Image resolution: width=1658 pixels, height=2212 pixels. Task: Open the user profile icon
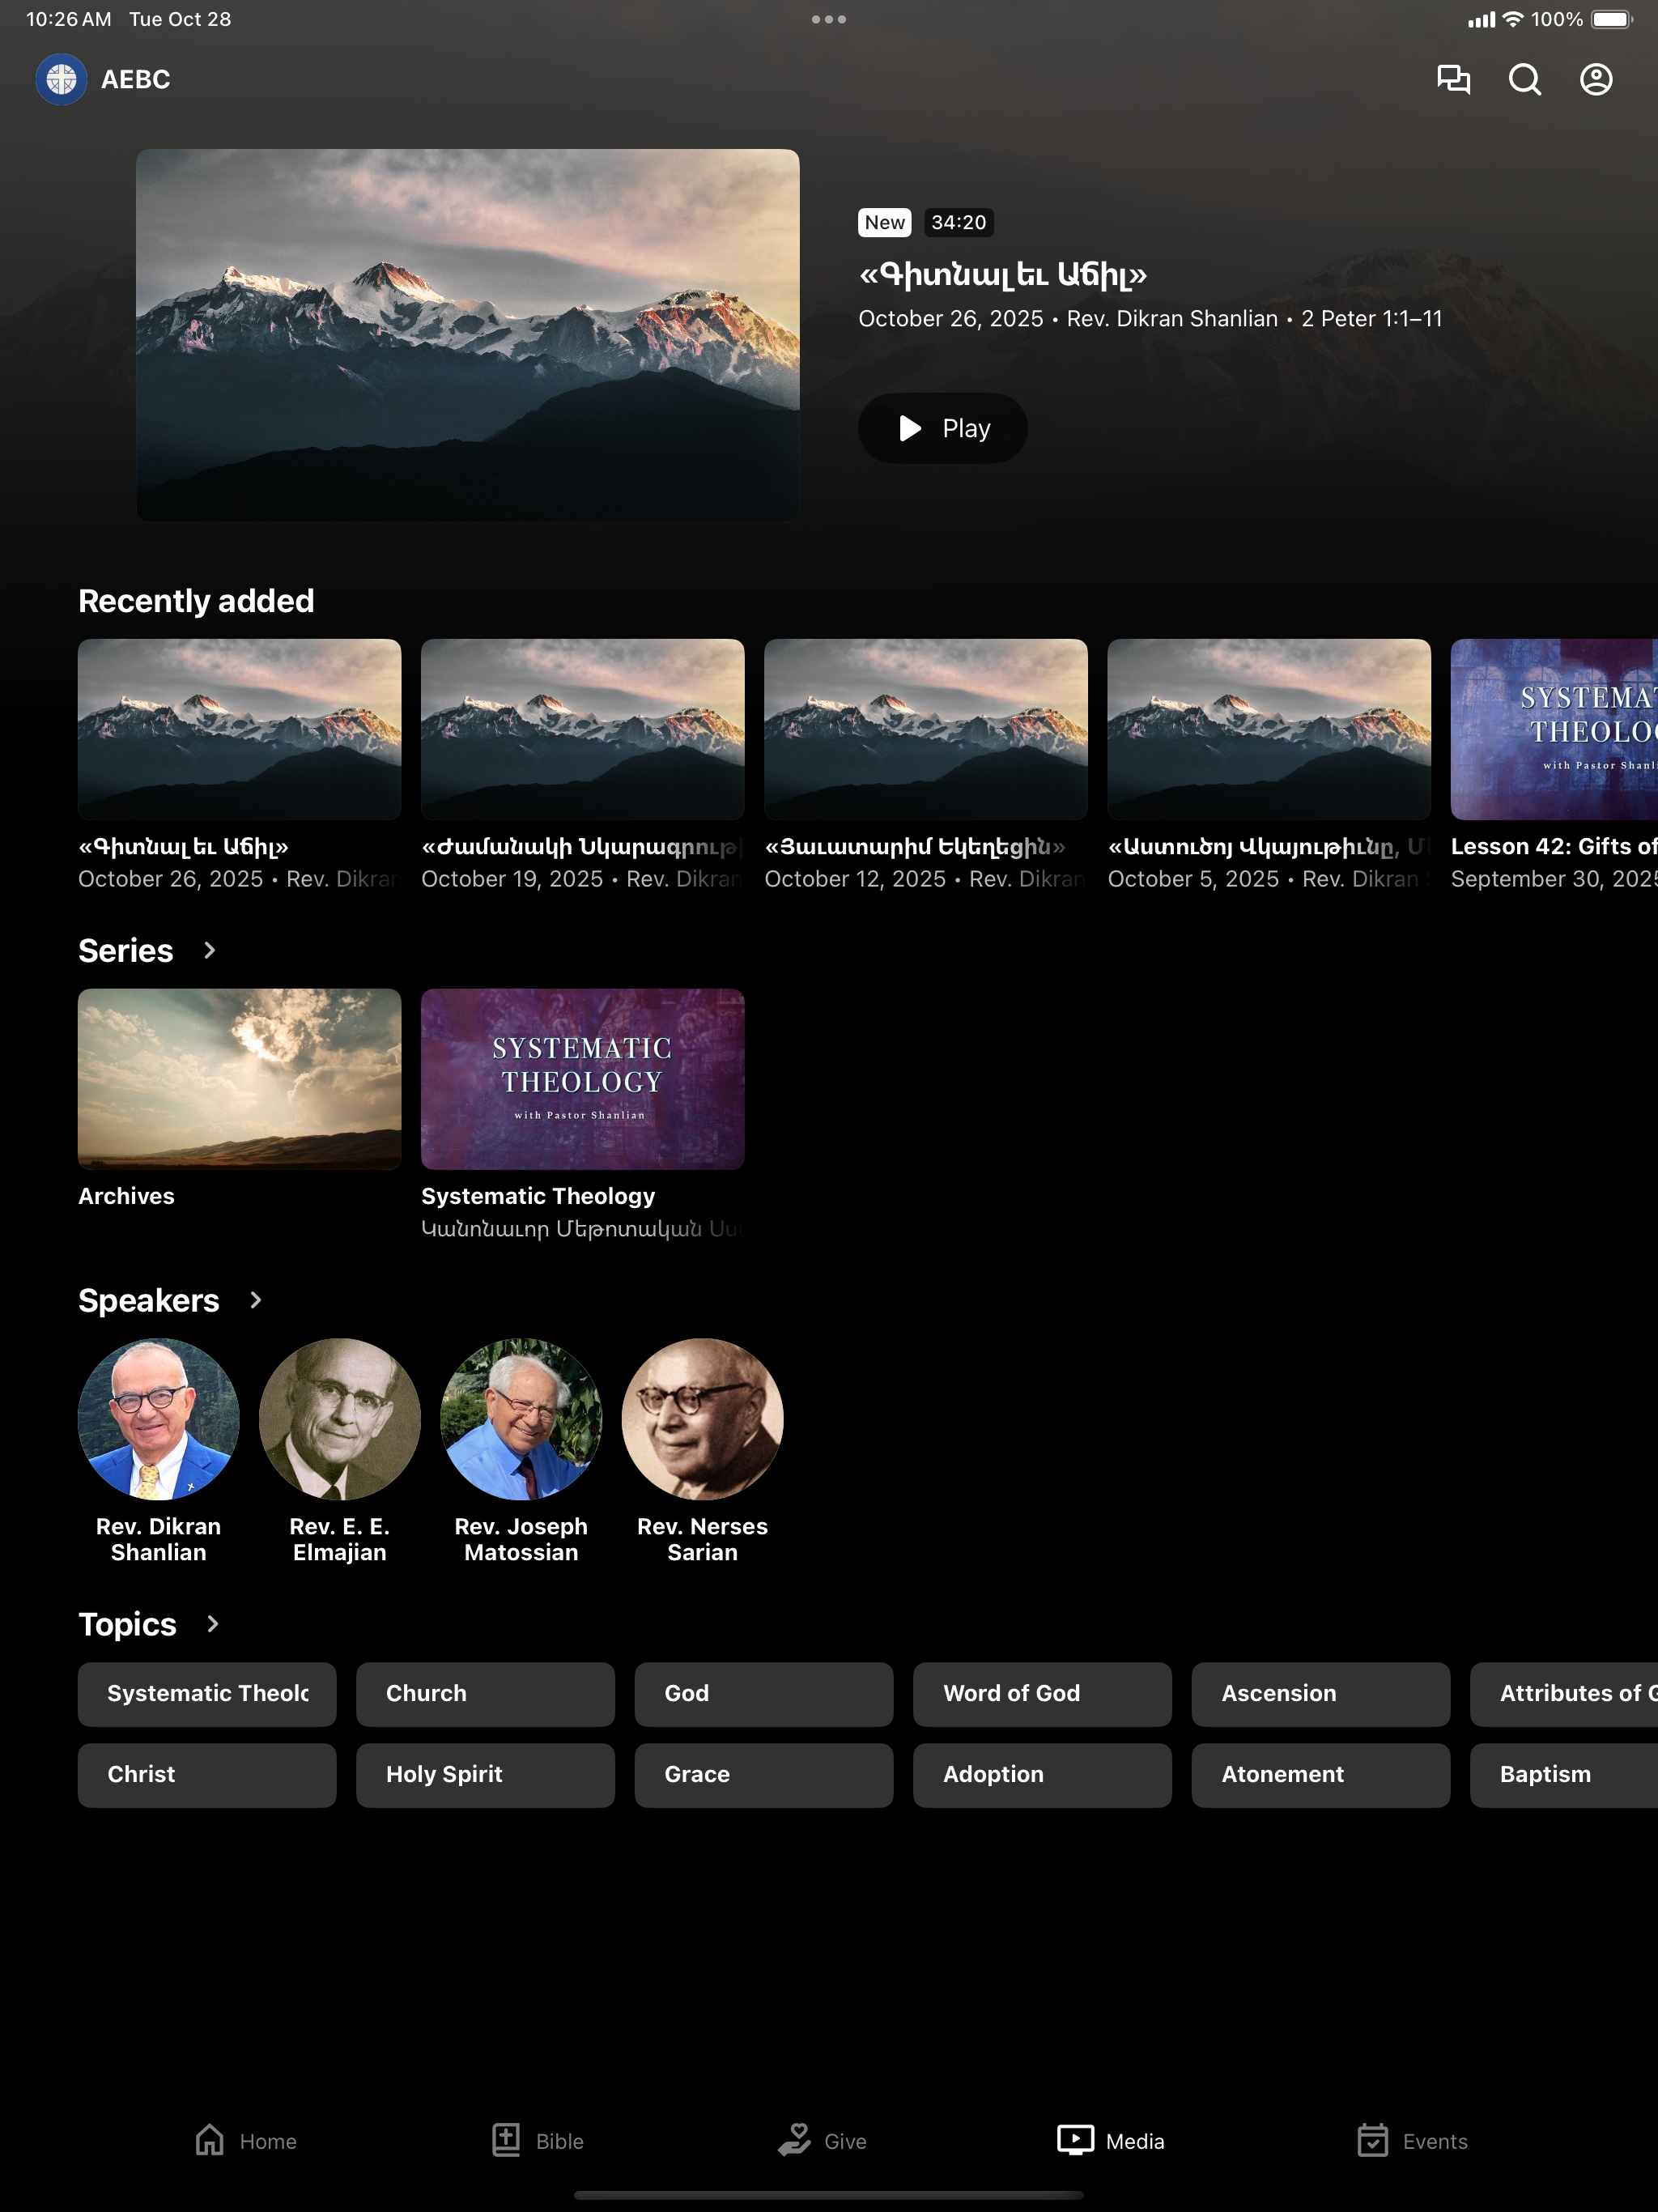tap(1596, 79)
